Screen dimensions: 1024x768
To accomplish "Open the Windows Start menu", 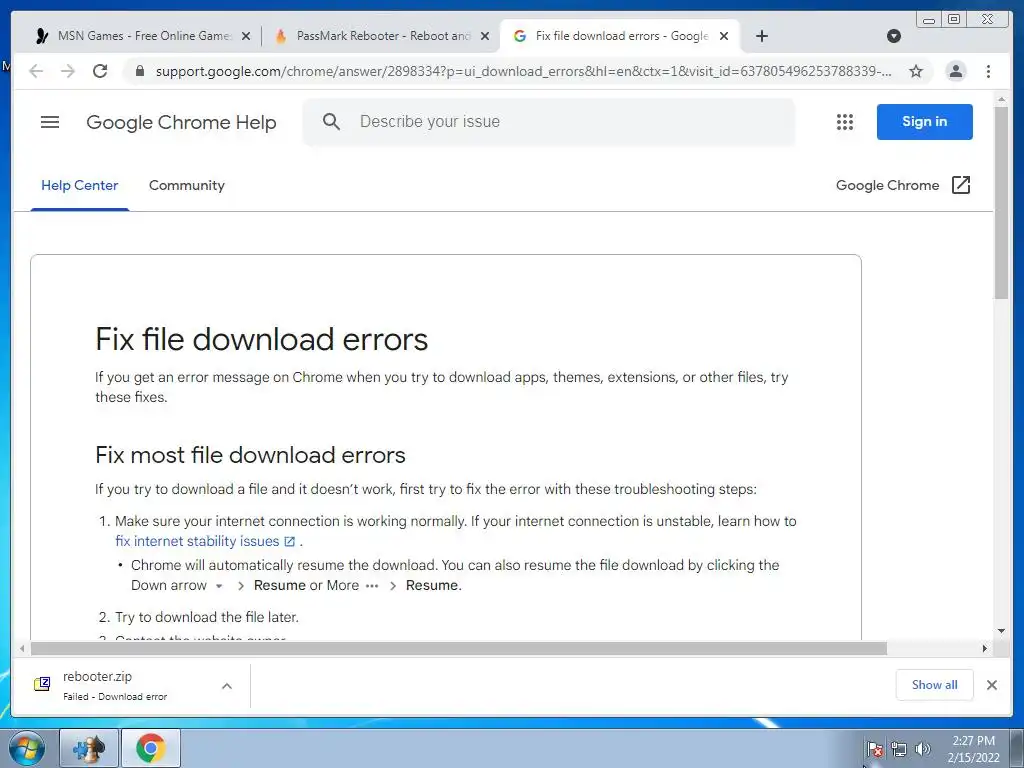I will [x=27, y=748].
